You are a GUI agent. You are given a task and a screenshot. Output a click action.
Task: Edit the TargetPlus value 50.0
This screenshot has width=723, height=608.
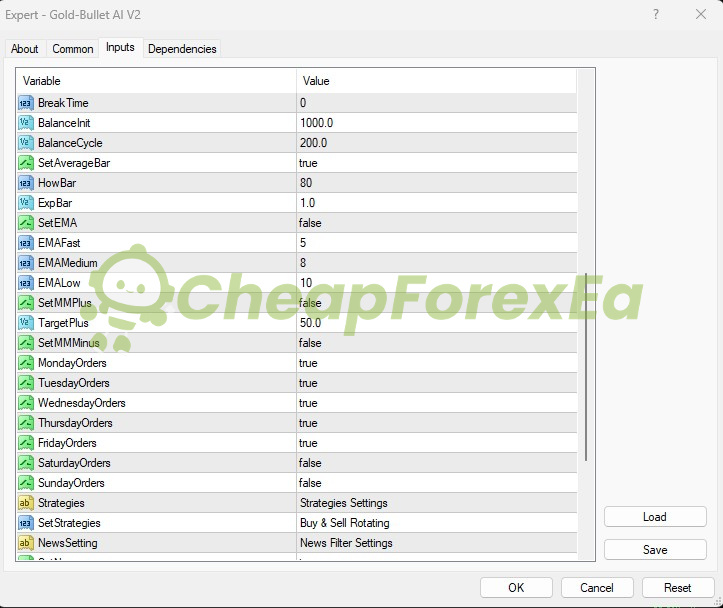tap(437, 323)
